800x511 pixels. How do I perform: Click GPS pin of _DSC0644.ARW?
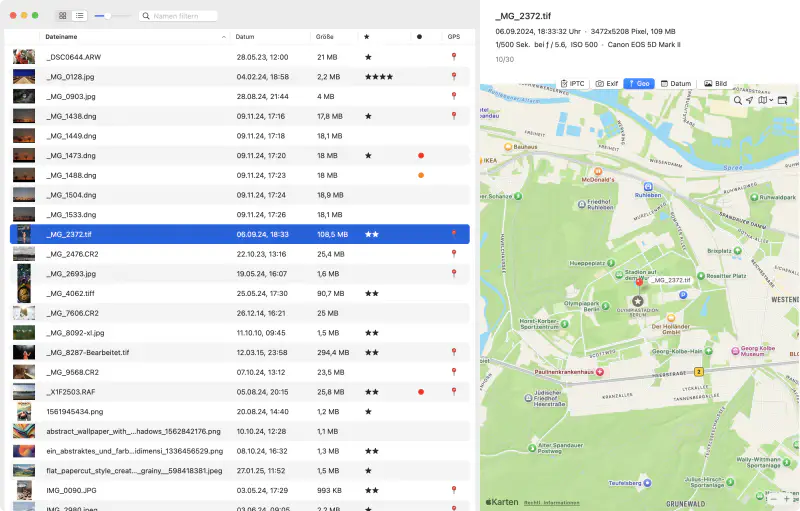tap(454, 57)
